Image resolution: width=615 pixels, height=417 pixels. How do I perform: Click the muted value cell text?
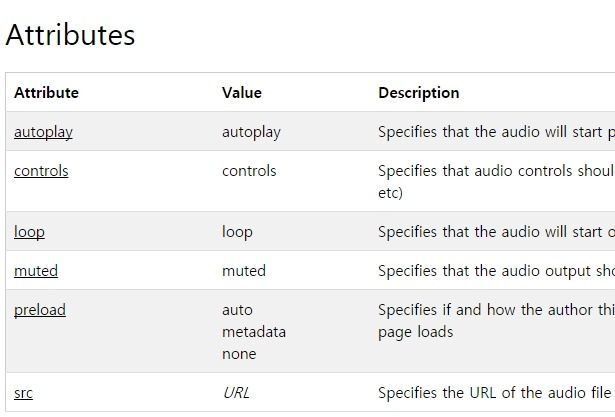tap(244, 271)
